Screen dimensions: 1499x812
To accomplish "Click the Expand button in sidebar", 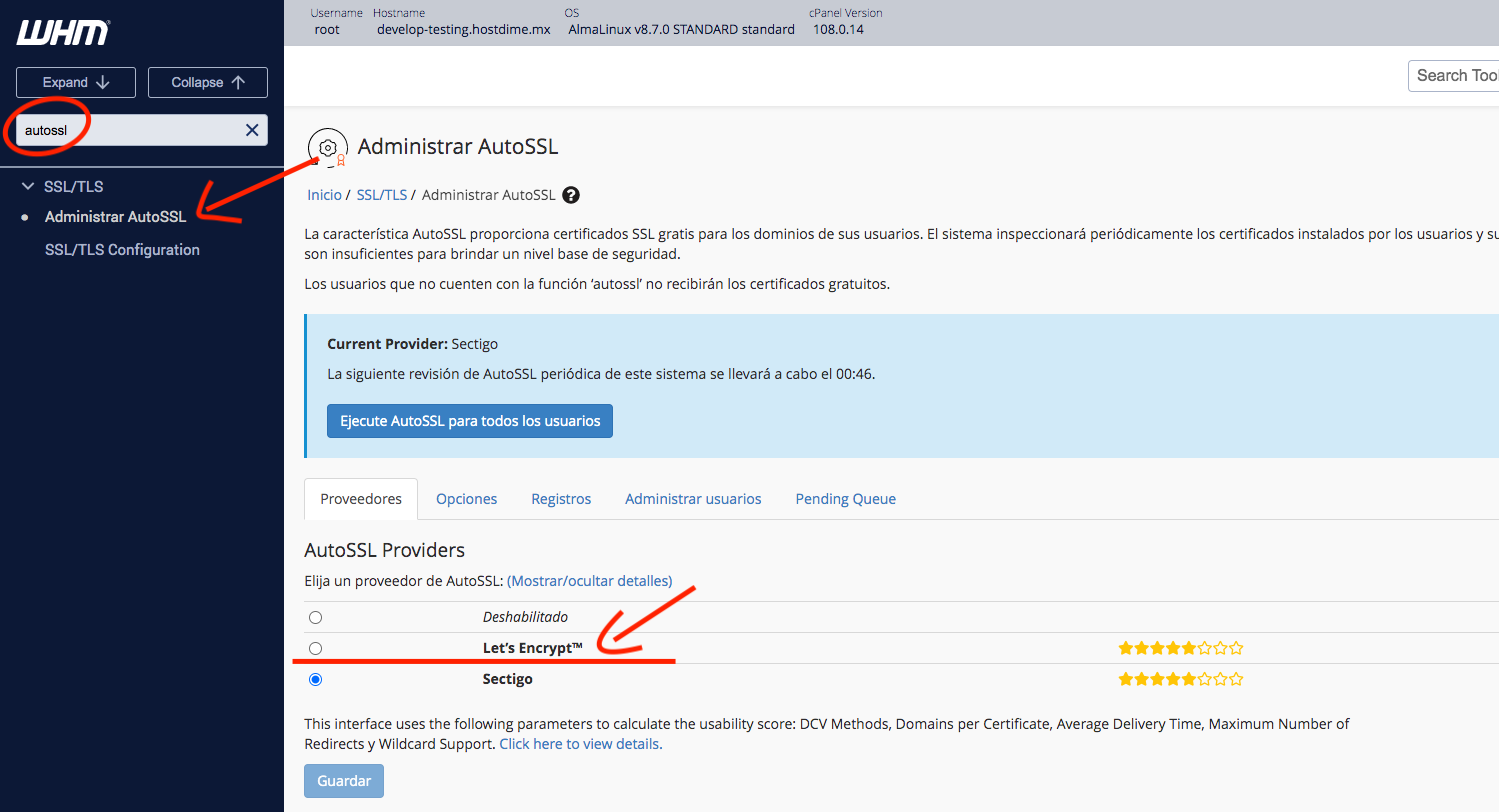I will (x=76, y=83).
